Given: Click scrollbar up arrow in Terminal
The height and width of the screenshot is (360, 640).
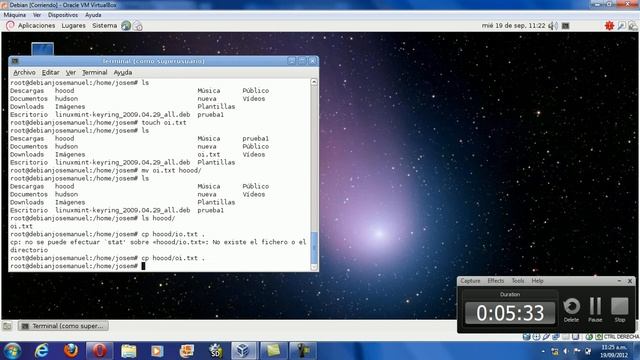Looking at the screenshot, I should coord(314,82).
